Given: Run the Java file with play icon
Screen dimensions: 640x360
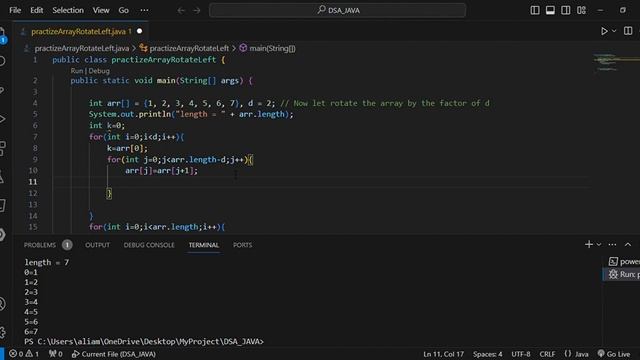Looking at the screenshot, I should click(x=604, y=31).
